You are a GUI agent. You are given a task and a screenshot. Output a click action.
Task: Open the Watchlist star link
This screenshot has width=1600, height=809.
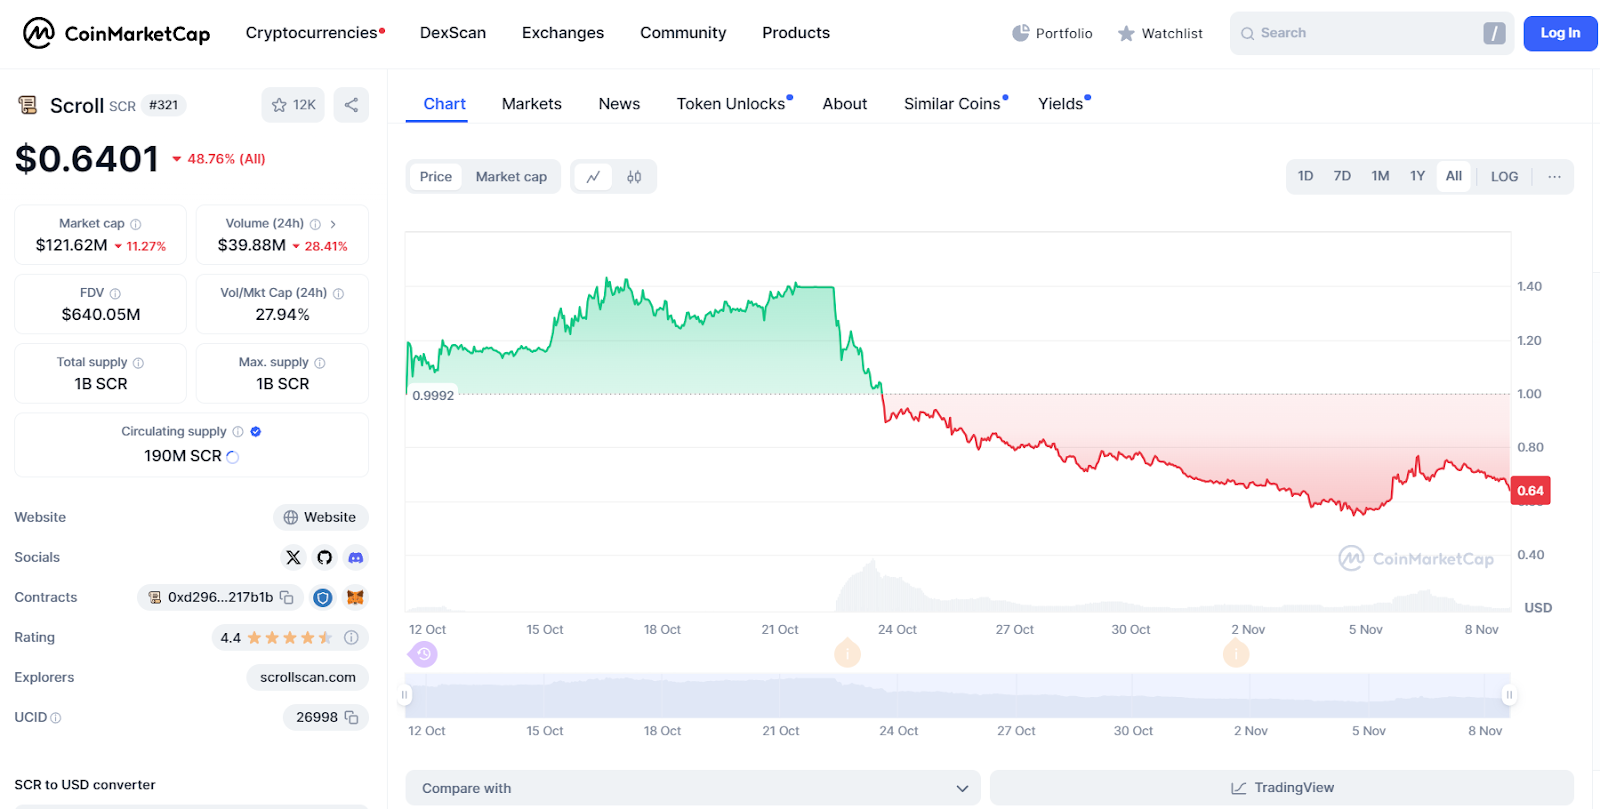1160,33
